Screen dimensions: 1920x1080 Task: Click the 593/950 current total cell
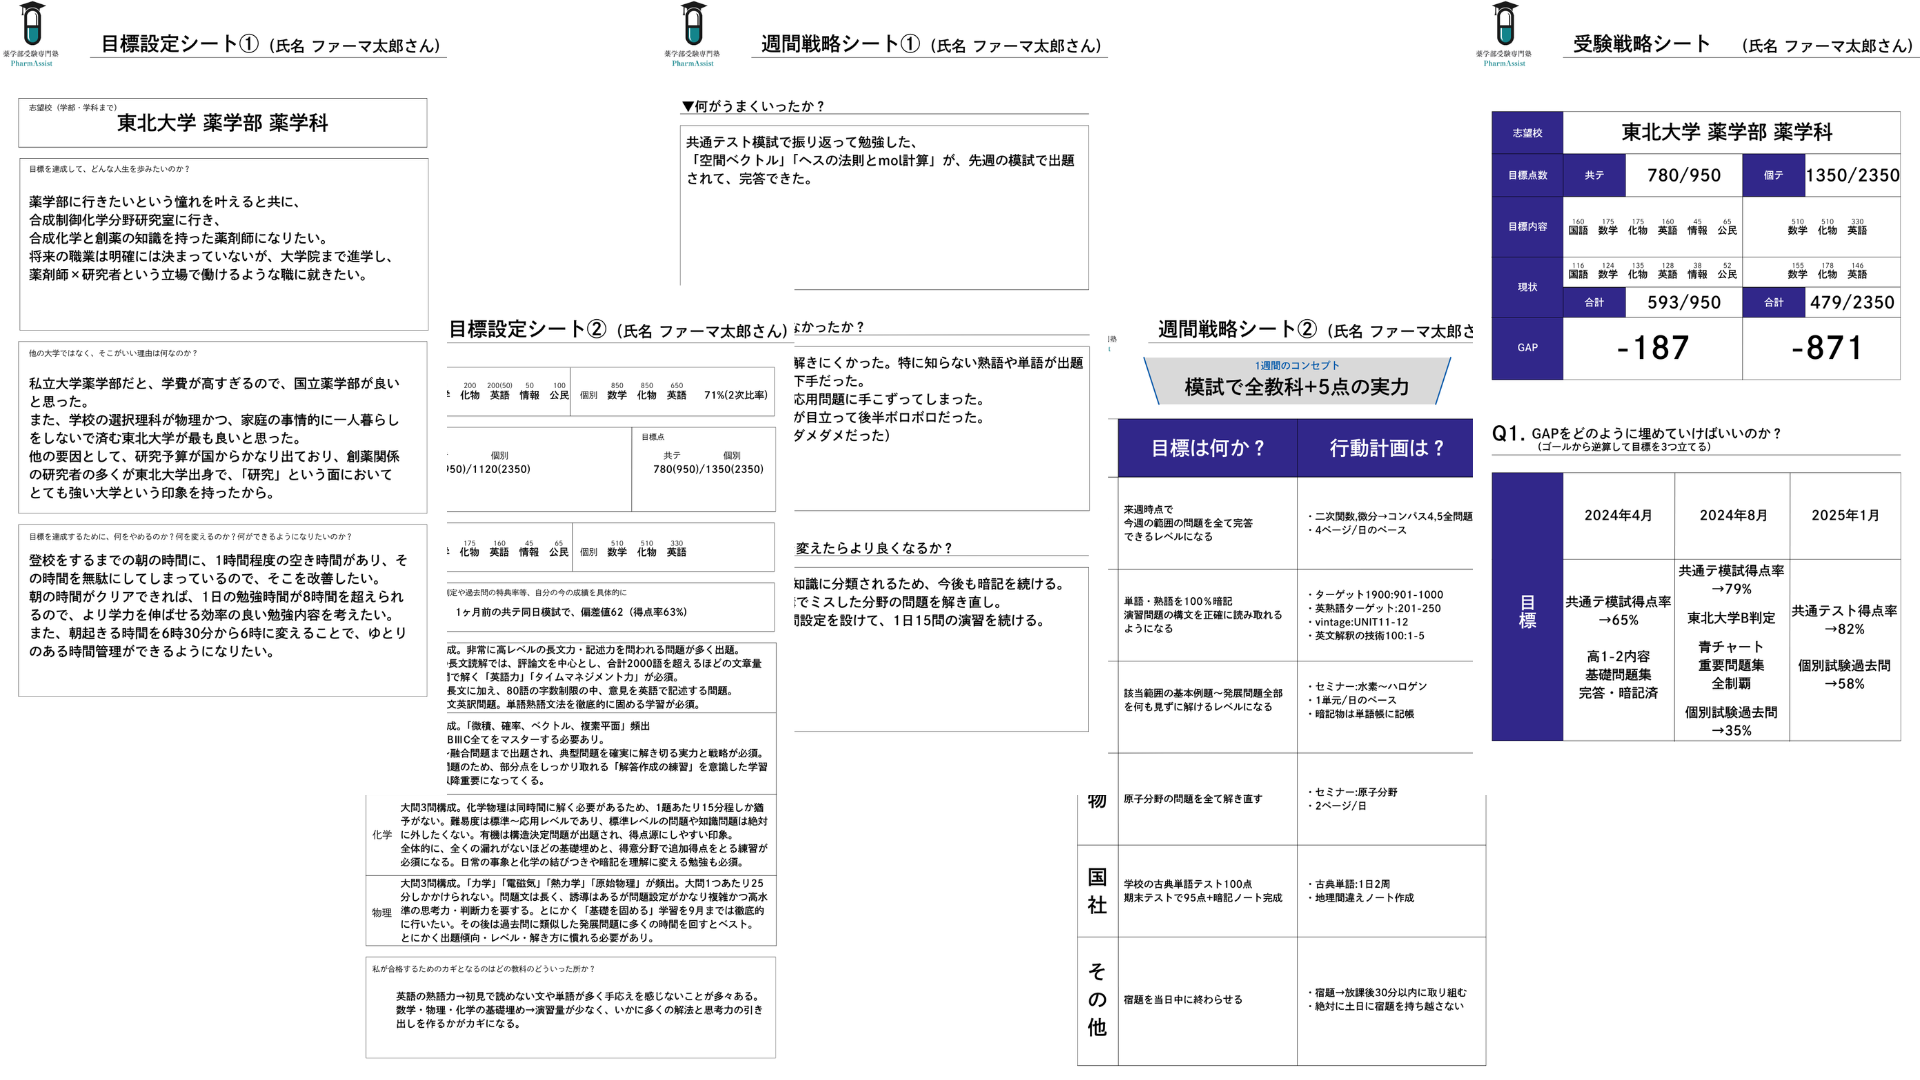(x=1684, y=302)
